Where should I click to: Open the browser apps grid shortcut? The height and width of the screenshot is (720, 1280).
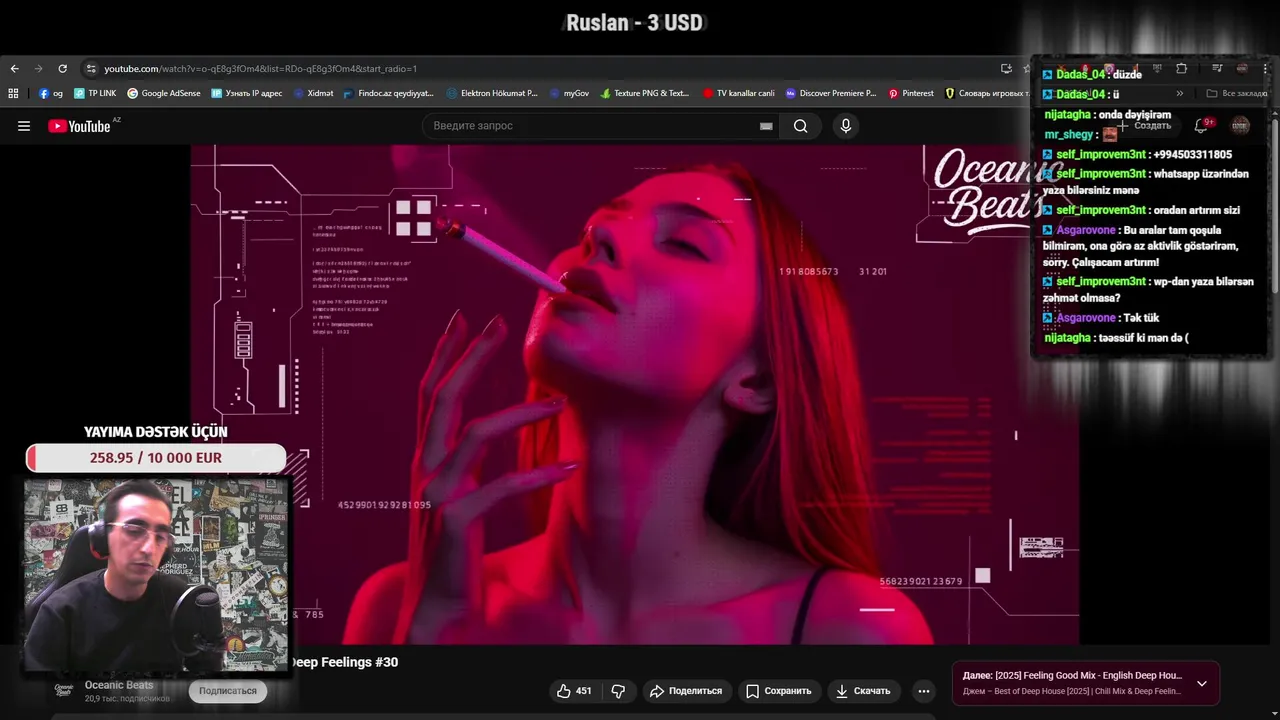[13, 93]
